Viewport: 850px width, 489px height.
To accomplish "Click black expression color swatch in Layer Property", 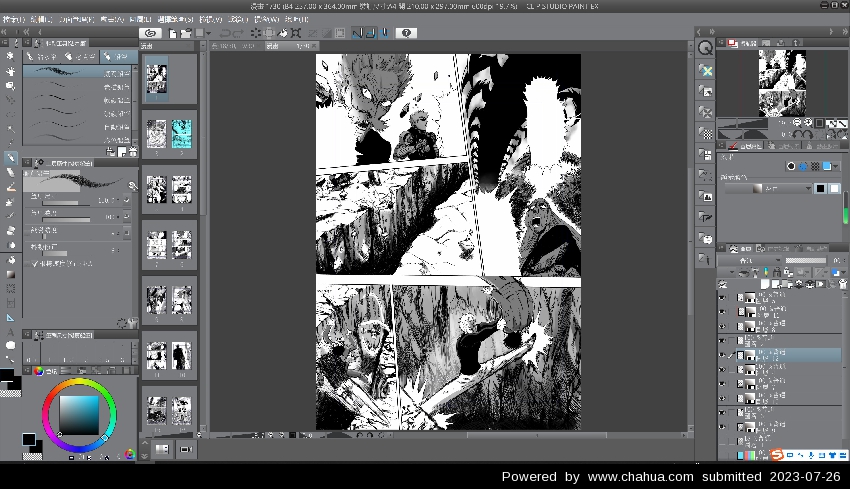I will tap(821, 188).
